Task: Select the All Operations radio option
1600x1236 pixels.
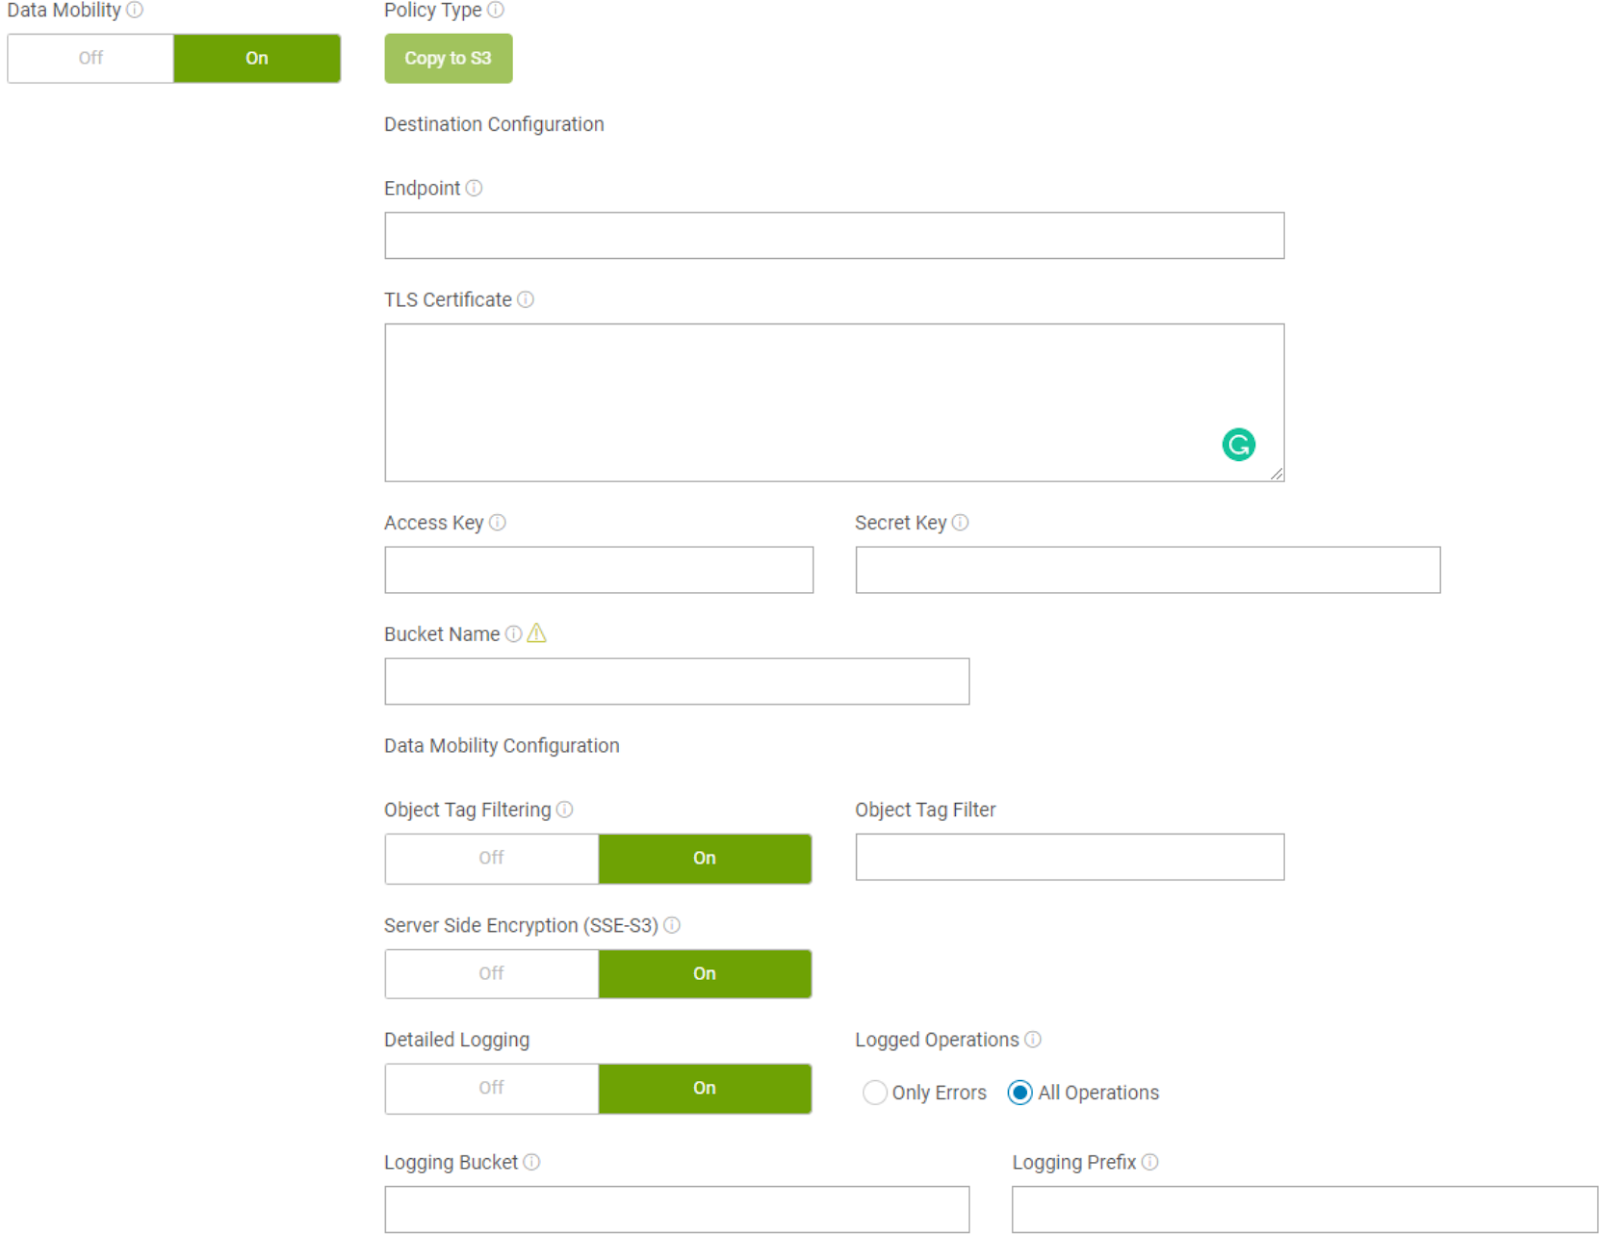Action: pos(1020,1092)
